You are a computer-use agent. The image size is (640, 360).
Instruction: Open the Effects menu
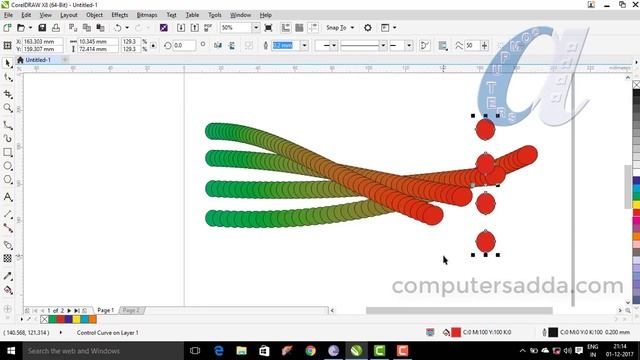point(120,15)
